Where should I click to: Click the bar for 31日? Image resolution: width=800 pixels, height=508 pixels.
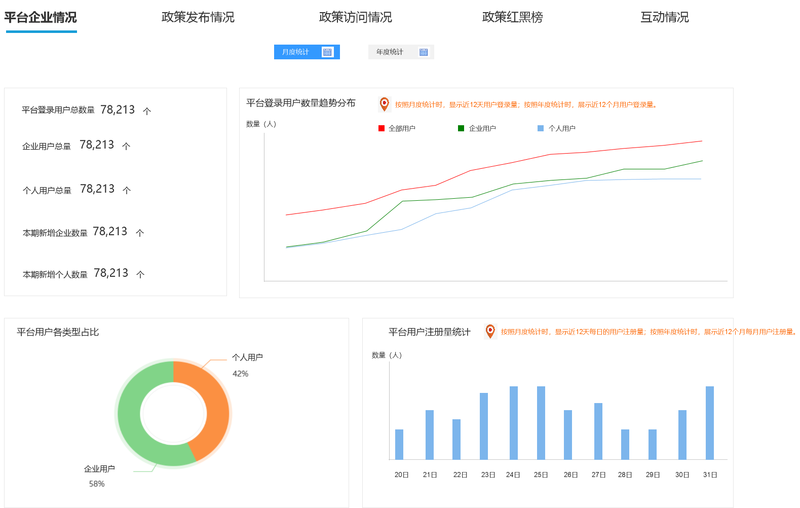(x=710, y=422)
